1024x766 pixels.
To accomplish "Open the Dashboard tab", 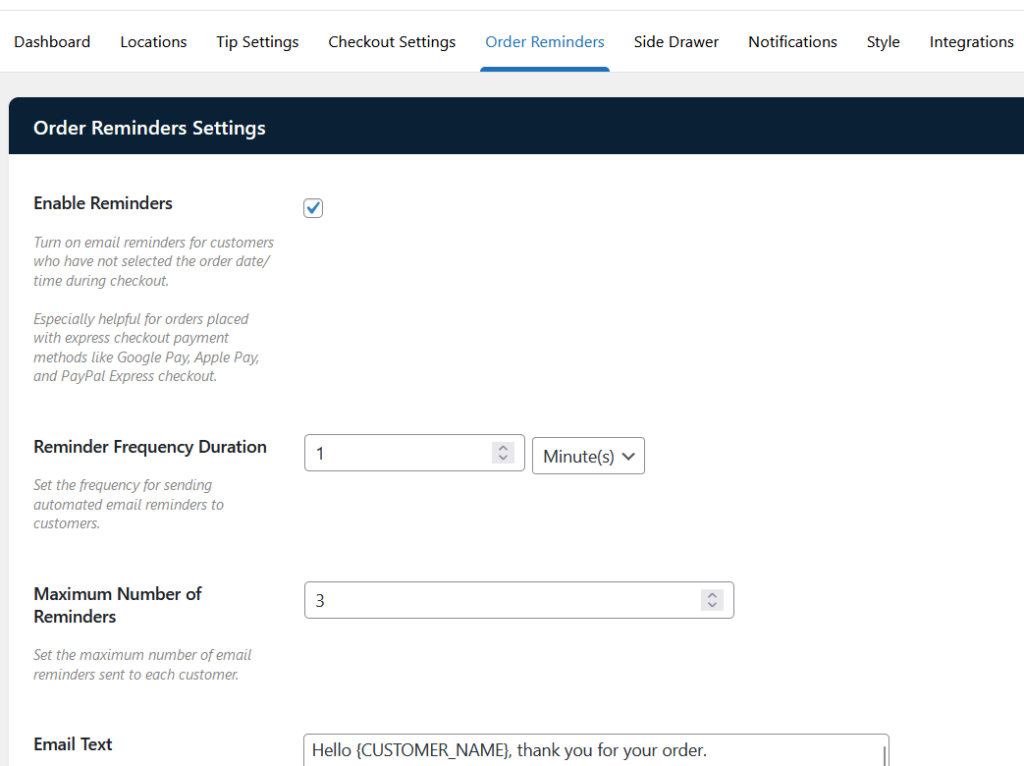I will click(x=52, y=42).
